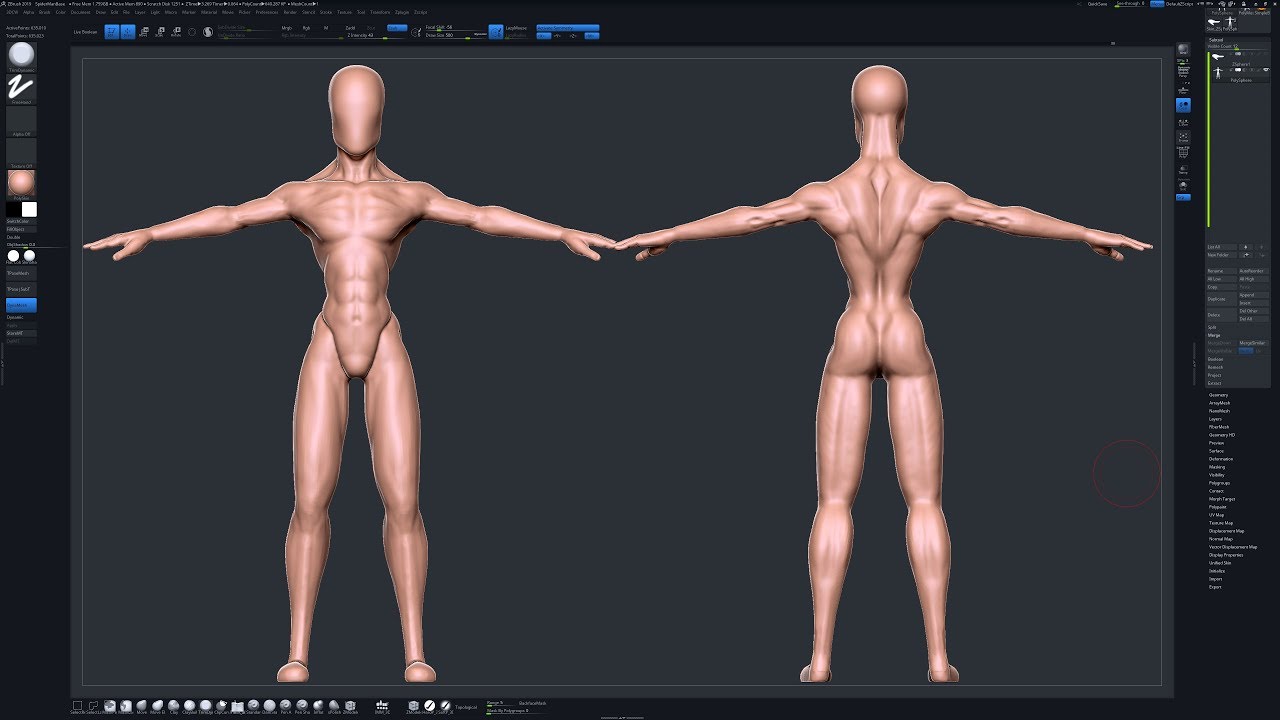Choose the sPolish brush
Image resolution: width=1280 pixels, height=720 pixels.
coord(334,706)
